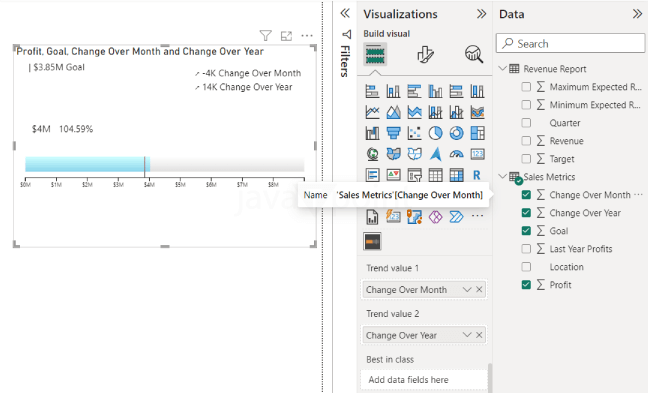Image resolution: width=648 pixels, height=393 pixels.
Task: Select the 100% stacked column chart visual
Action: tap(477, 91)
